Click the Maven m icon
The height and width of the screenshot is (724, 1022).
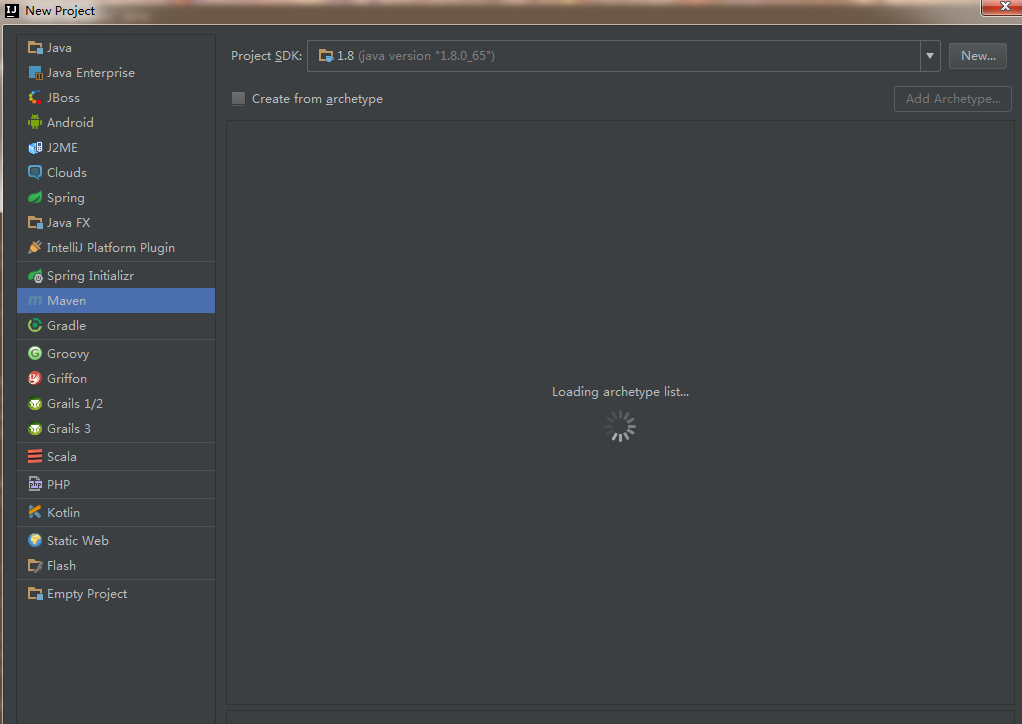[35, 300]
